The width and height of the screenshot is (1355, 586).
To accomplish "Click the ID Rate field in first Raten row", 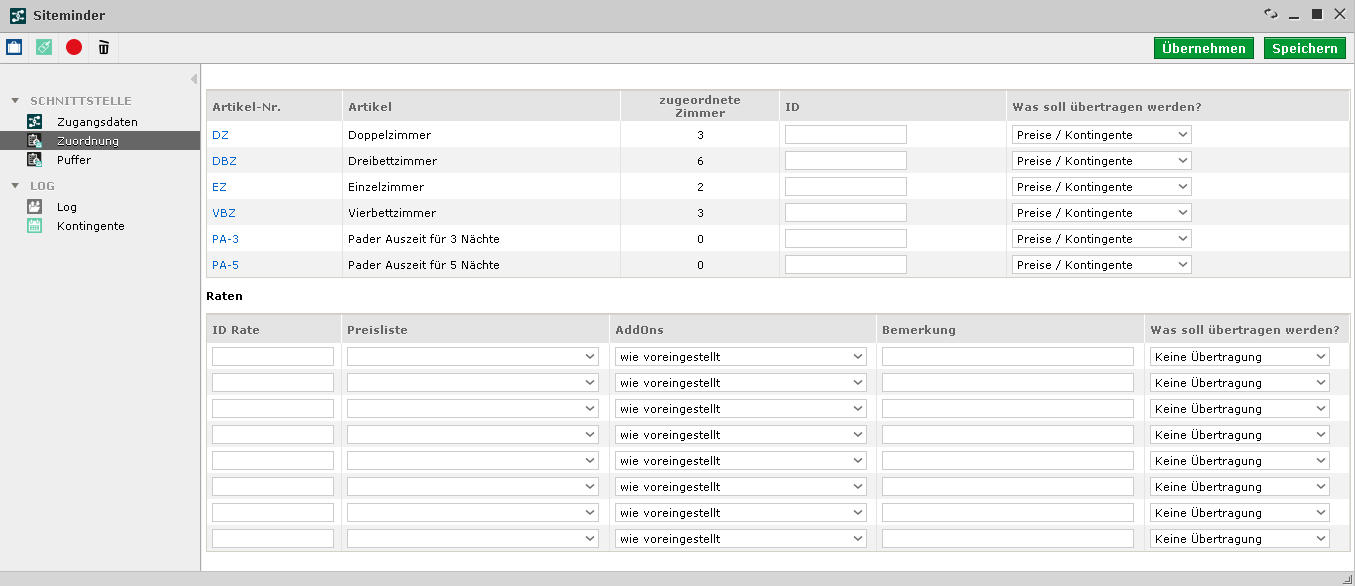I will [x=273, y=357].
